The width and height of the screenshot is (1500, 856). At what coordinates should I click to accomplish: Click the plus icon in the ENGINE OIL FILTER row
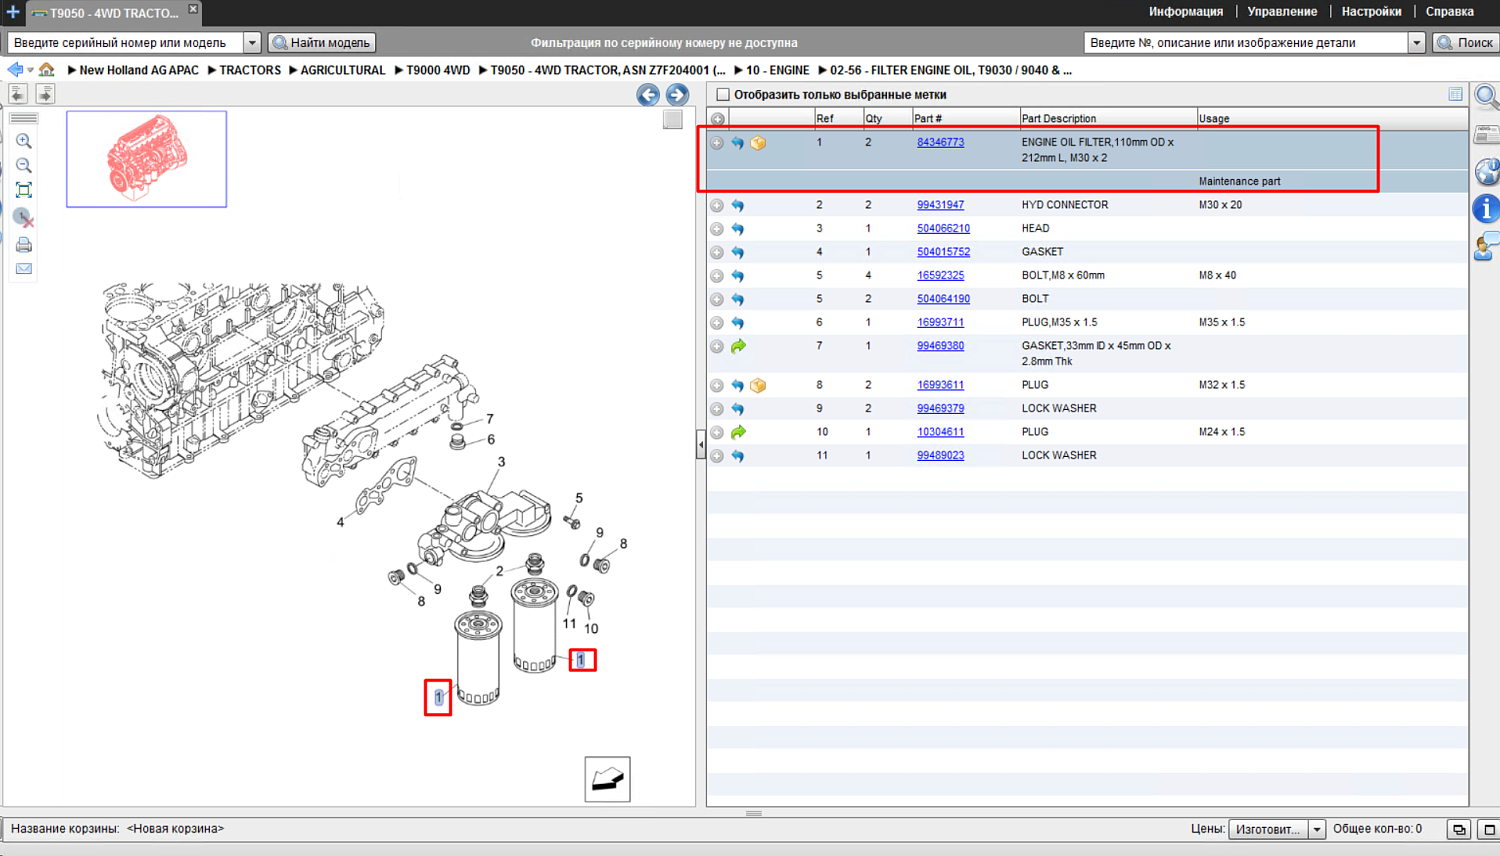717,143
